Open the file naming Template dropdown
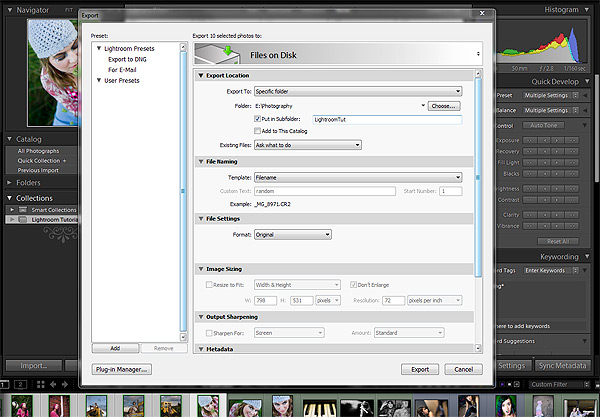This screenshot has width=600, height=417. pos(358,178)
